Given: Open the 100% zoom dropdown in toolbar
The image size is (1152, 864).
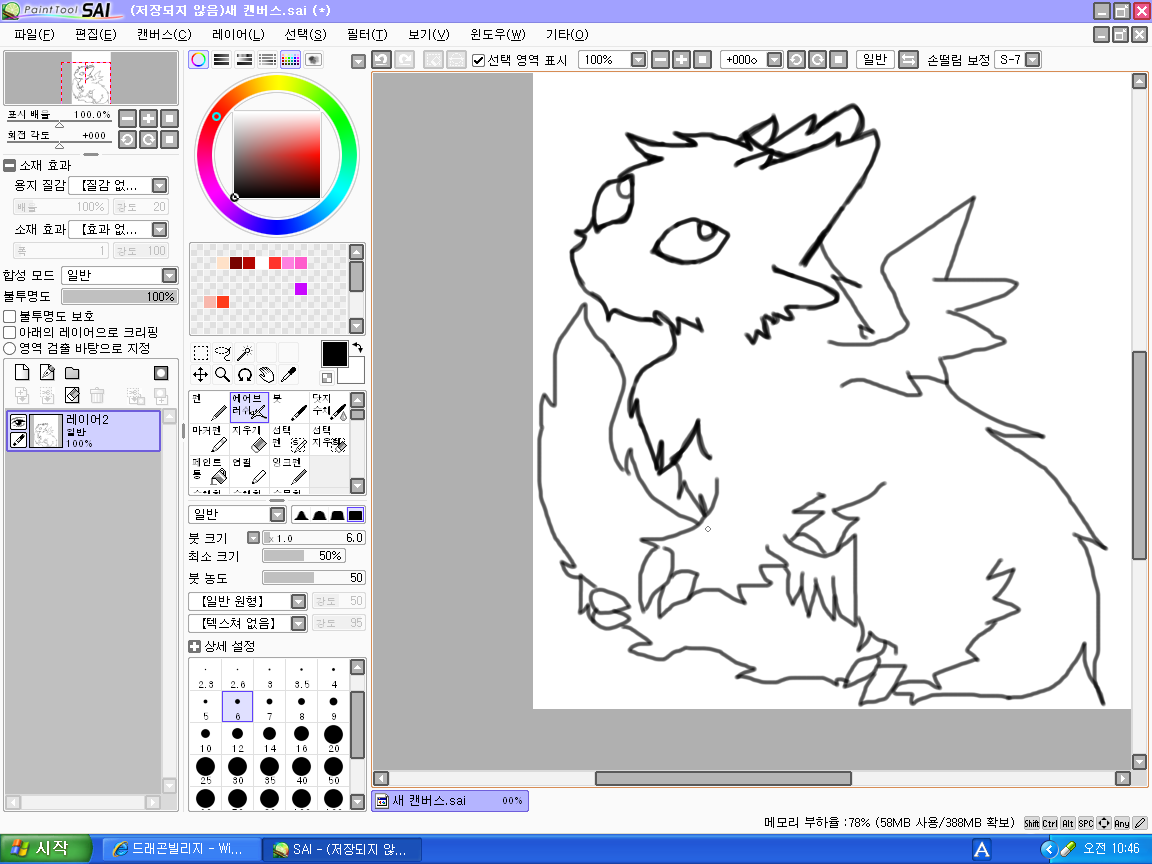Looking at the screenshot, I should (x=638, y=60).
